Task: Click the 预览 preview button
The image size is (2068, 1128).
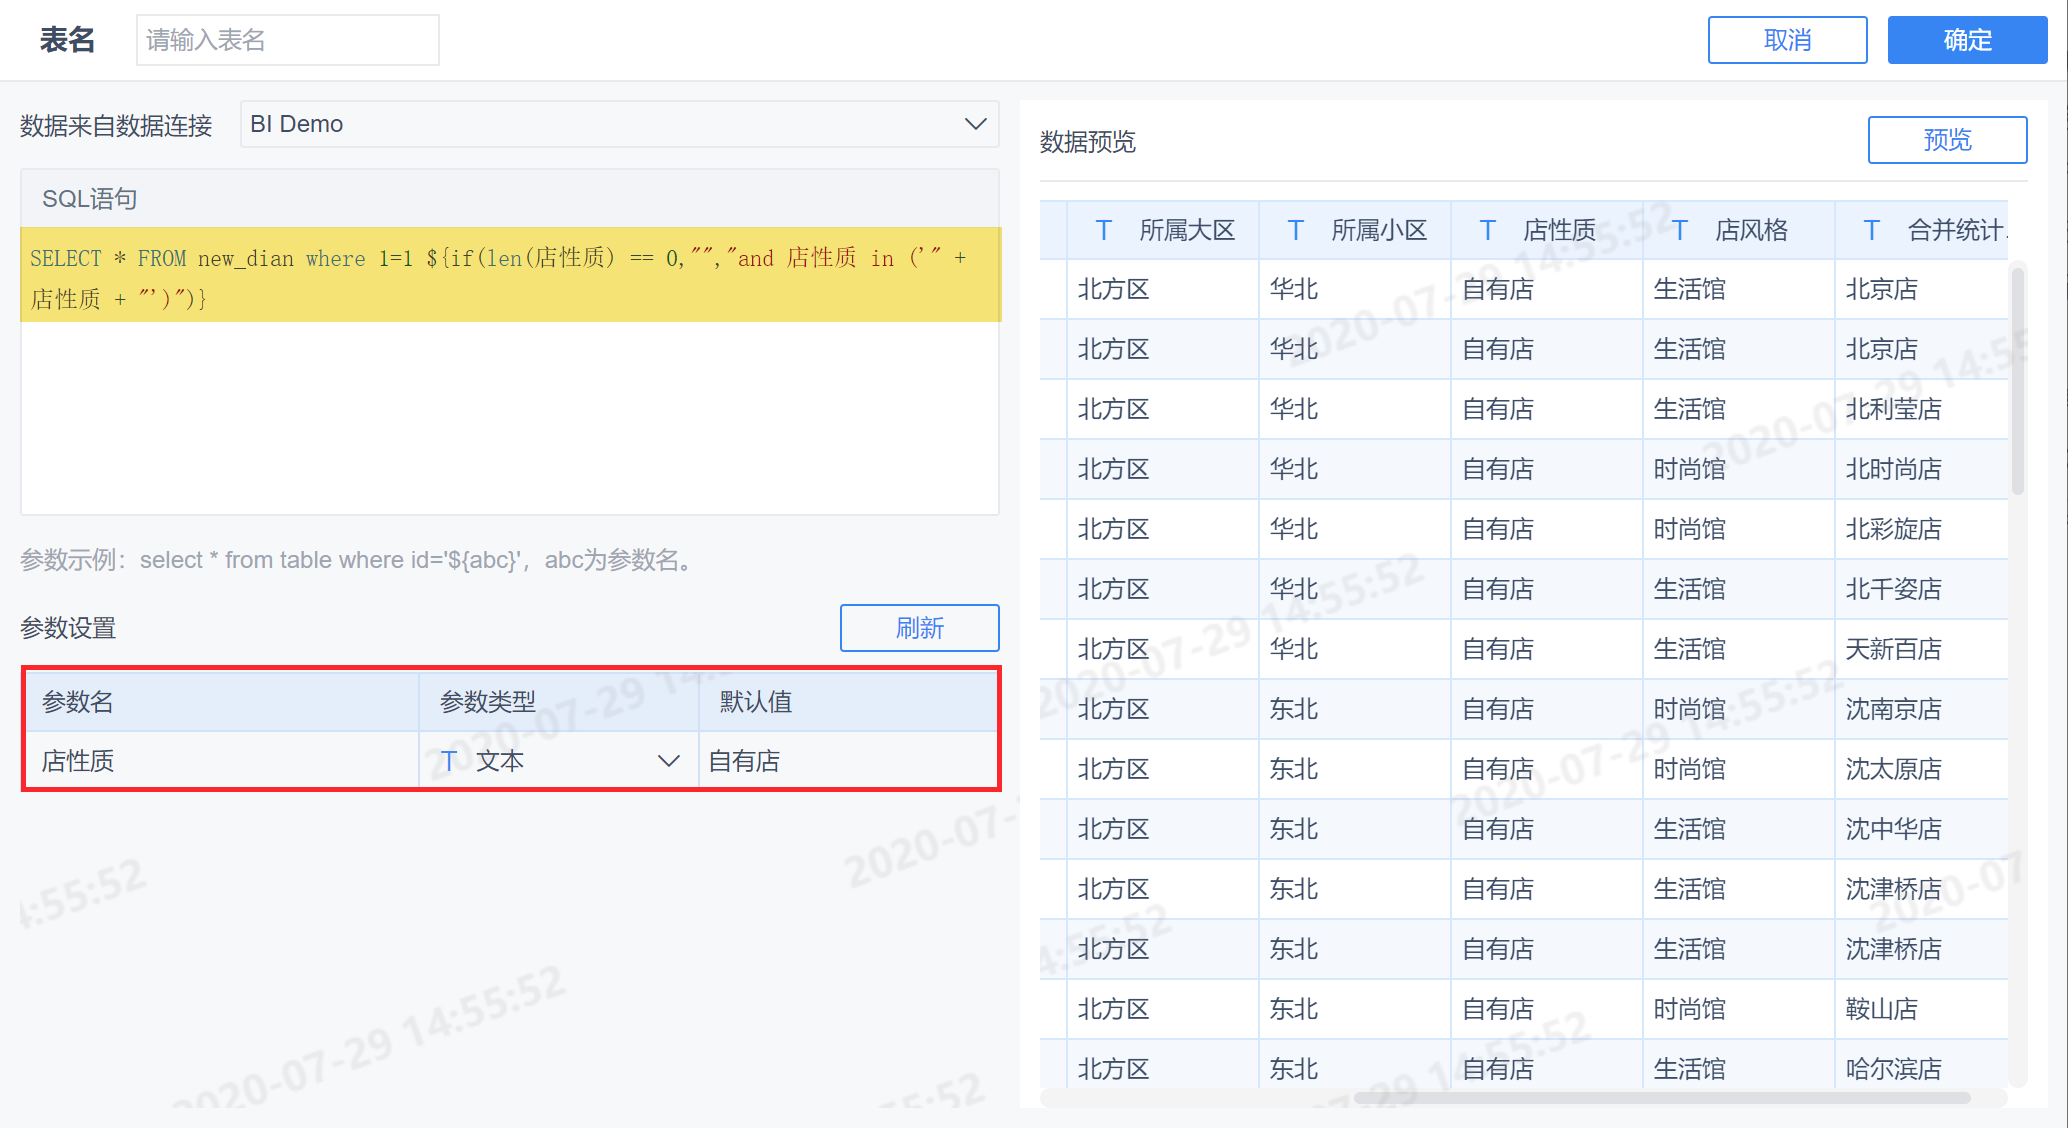Action: (x=1946, y=140)
